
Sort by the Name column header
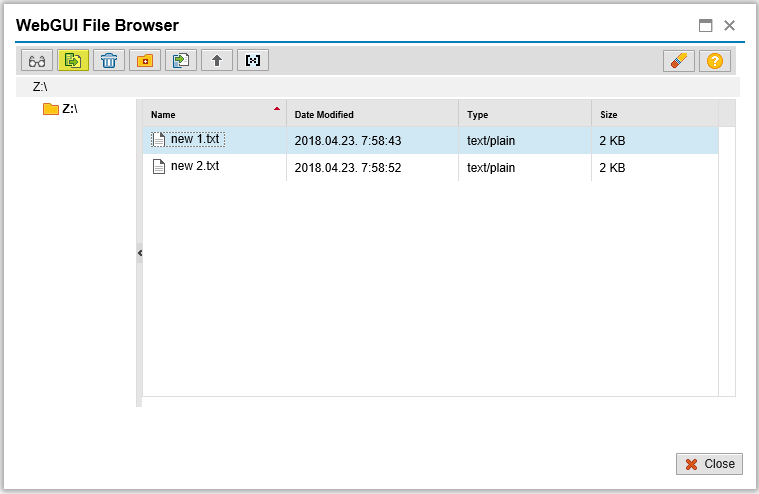coord(214,114)
